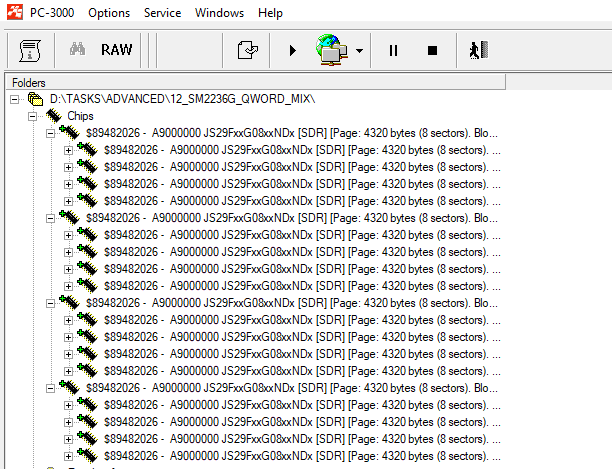
Task: Open the Windows menu
Action: click(x=219, y=13)
